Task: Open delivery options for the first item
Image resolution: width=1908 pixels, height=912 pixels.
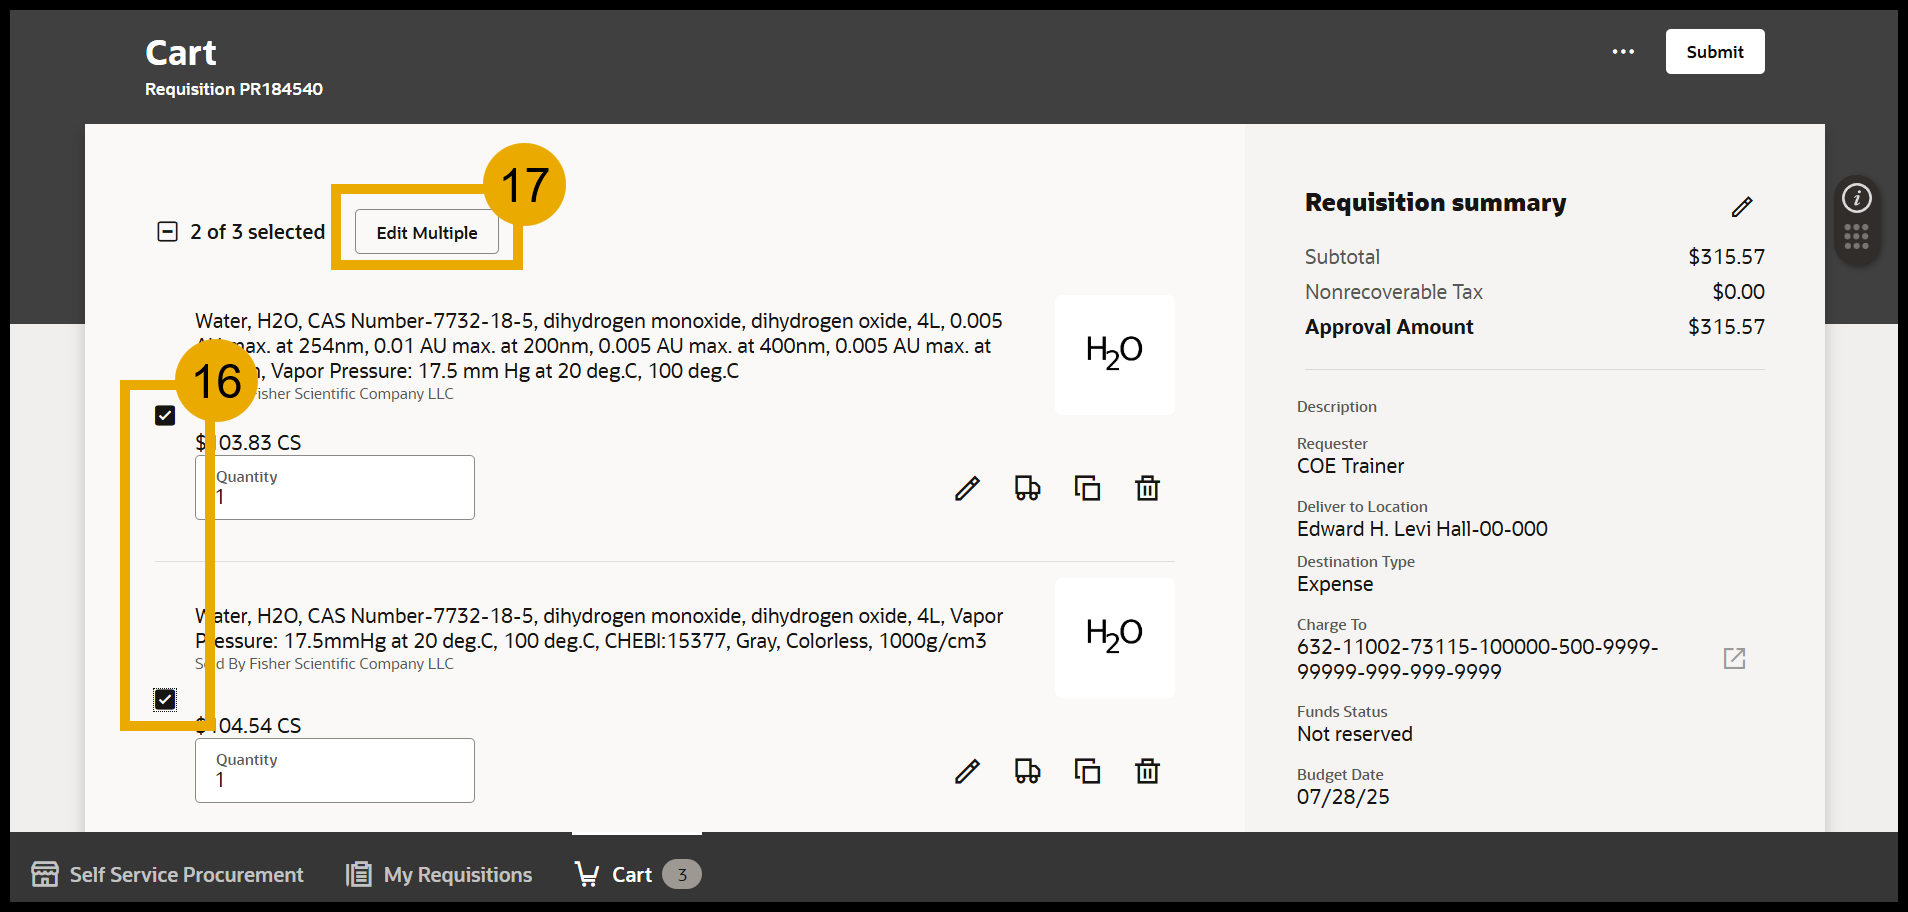Action: pos(1027,488)
